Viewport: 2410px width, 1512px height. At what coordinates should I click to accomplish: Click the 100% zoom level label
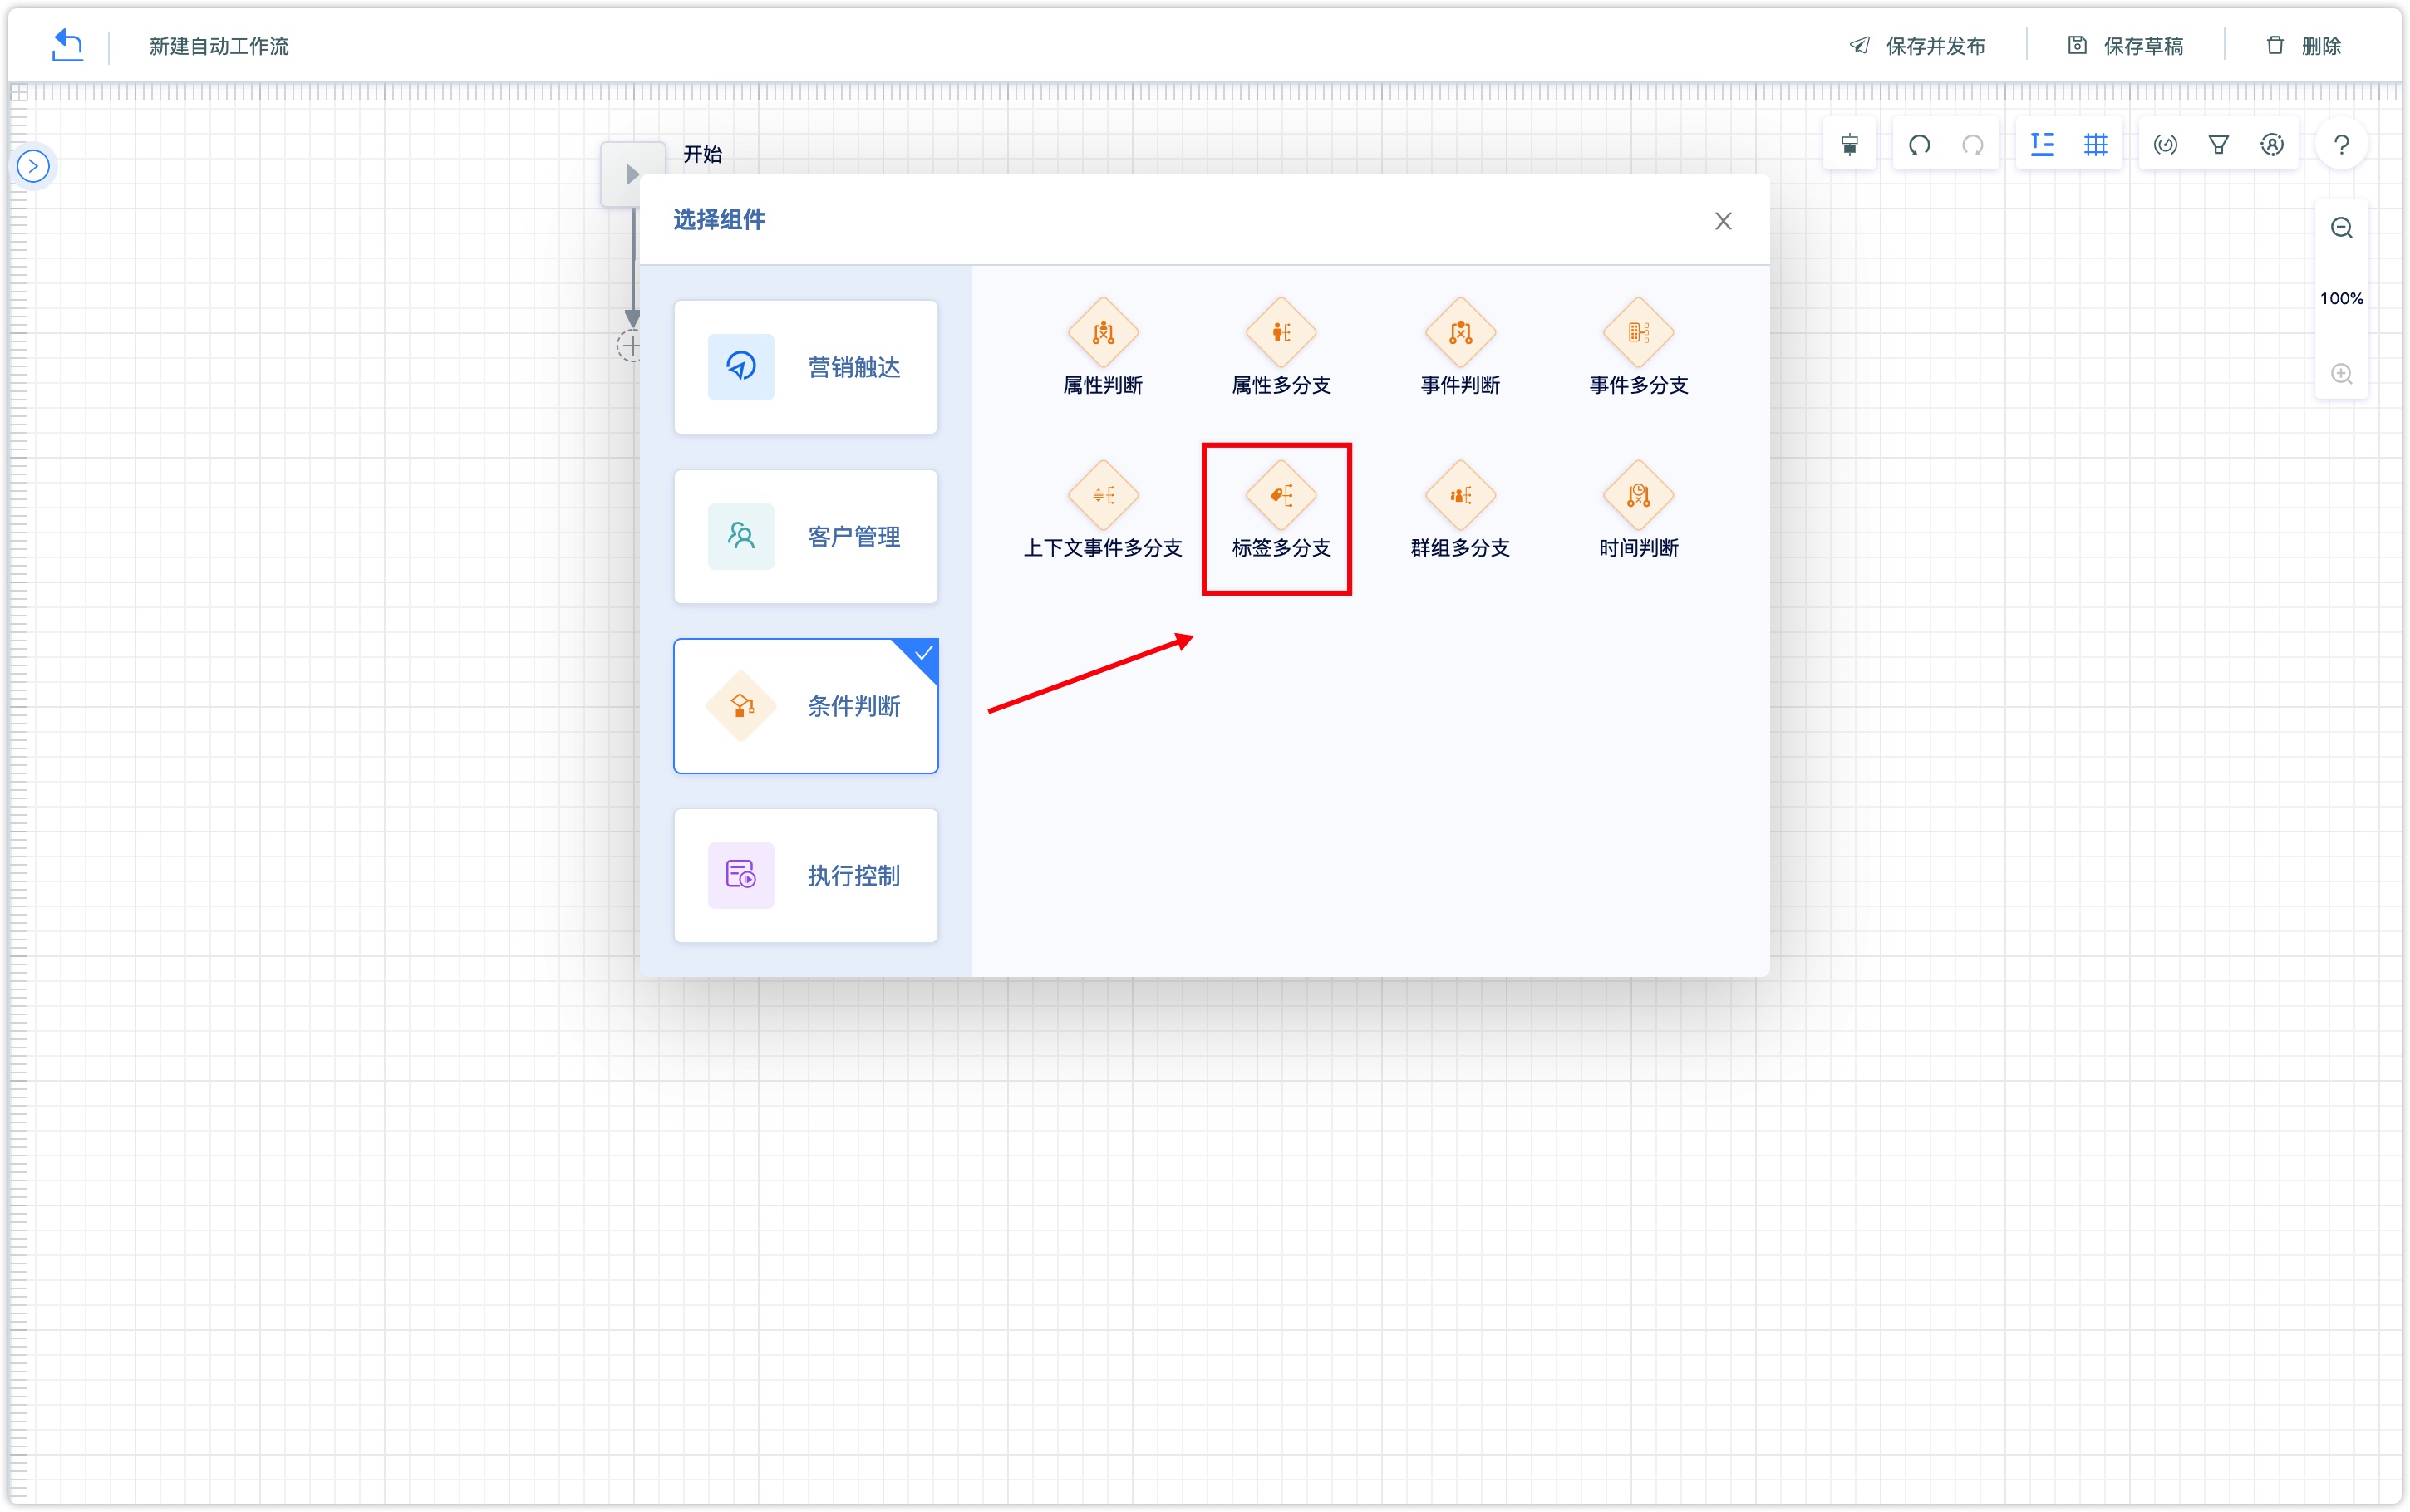tap(2341, 298)
